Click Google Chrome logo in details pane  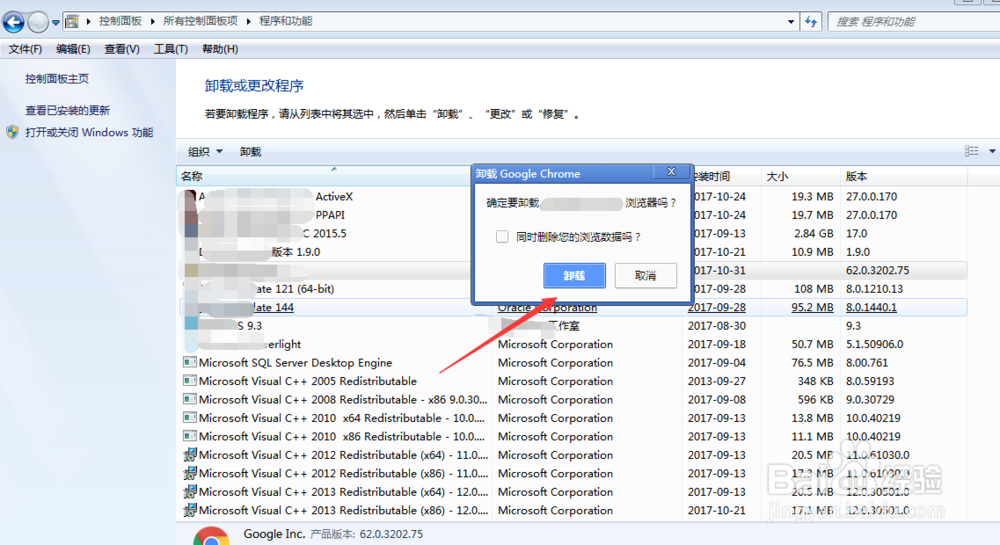pyautogui.click(x=211, y=535)
